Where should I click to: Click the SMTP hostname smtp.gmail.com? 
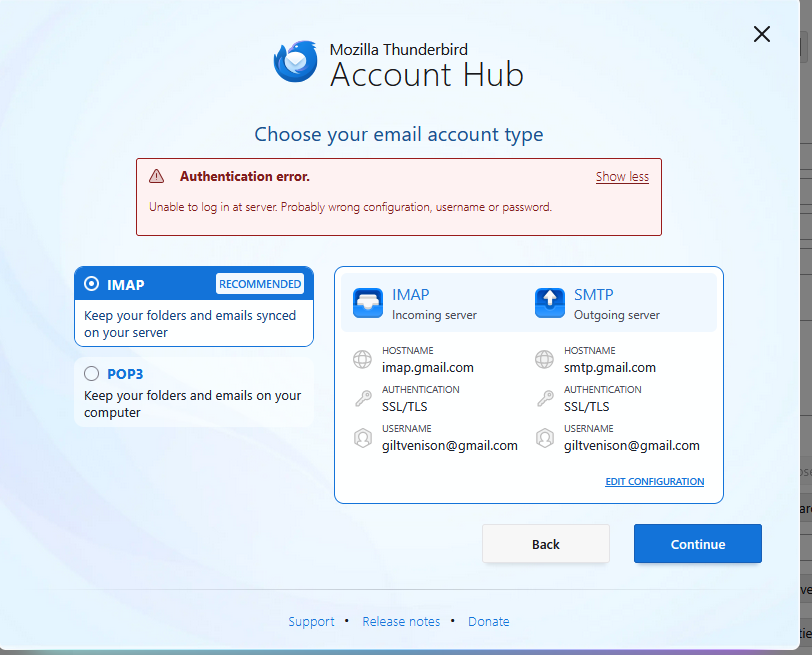click(610, 368)
